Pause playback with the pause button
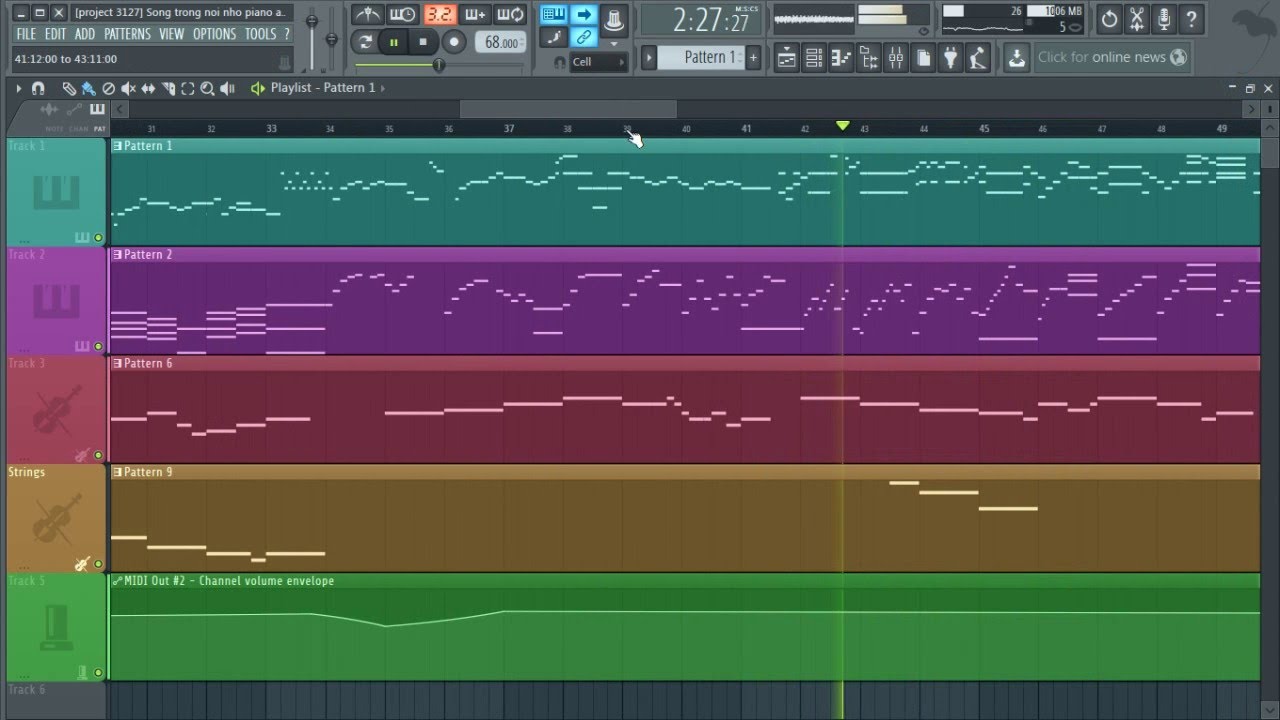Image resolution: width=1280 pixels, height=720 pixels. point(394,42)
